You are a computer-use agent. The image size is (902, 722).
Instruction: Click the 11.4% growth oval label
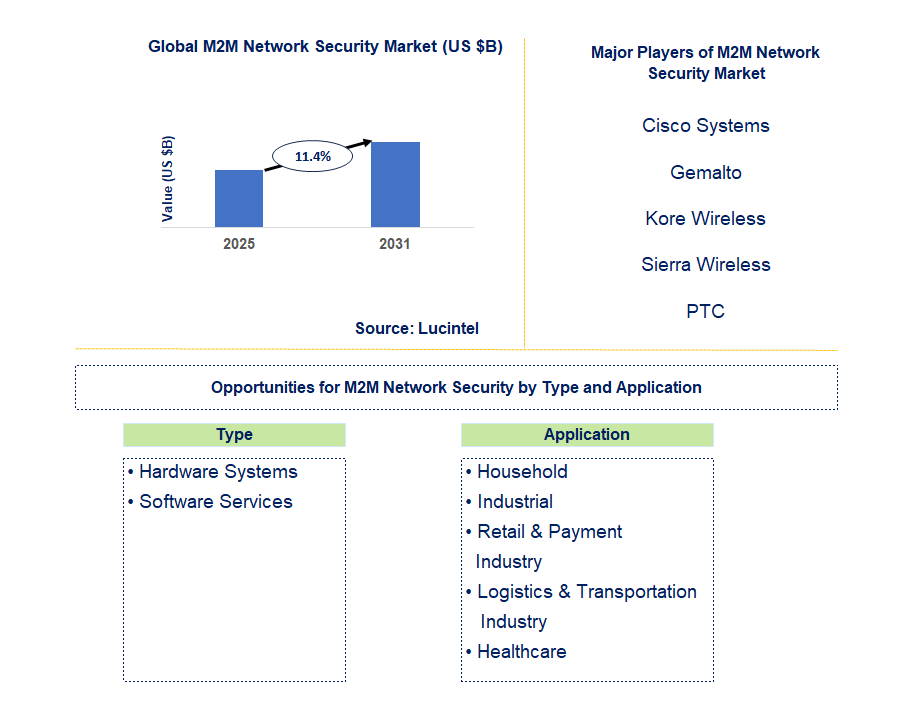[x=312, y=156]
